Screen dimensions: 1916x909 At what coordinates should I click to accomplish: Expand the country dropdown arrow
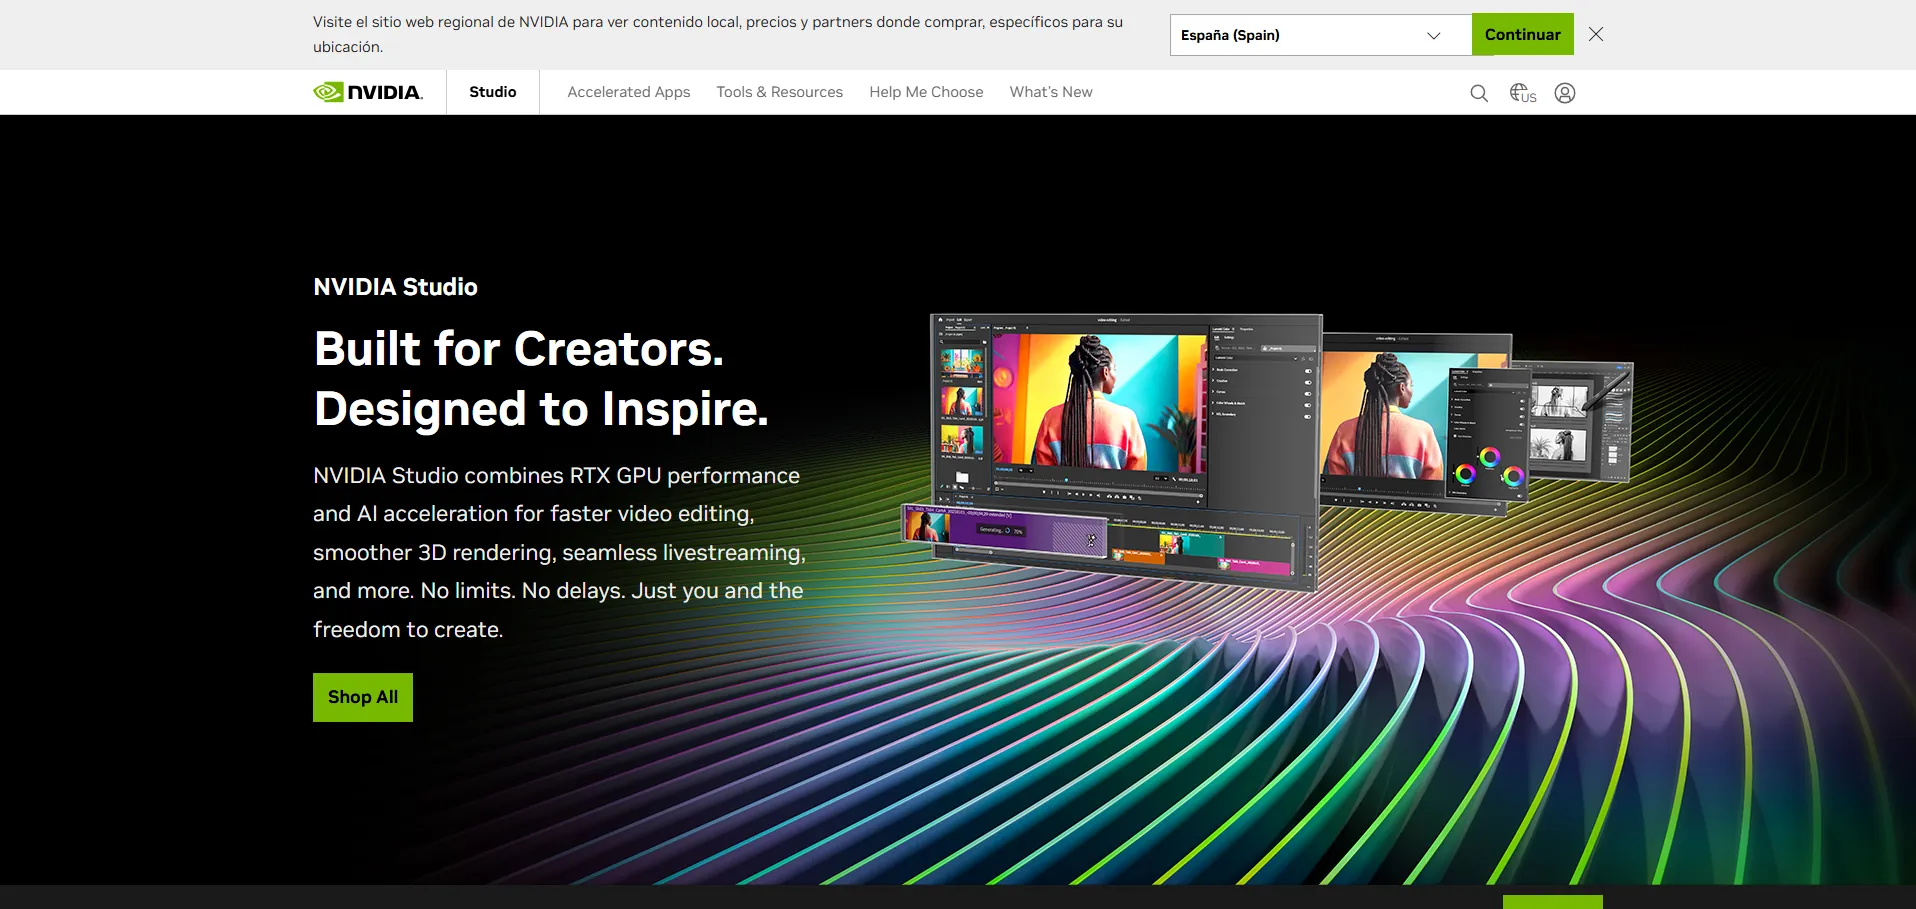[x=1433, y=35]
